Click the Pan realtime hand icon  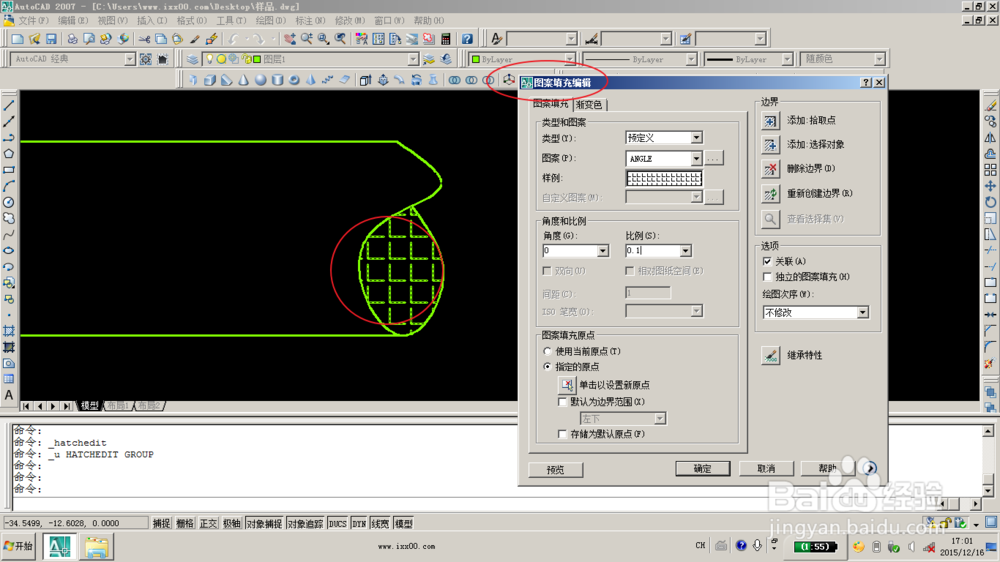(x=290, y=39)
